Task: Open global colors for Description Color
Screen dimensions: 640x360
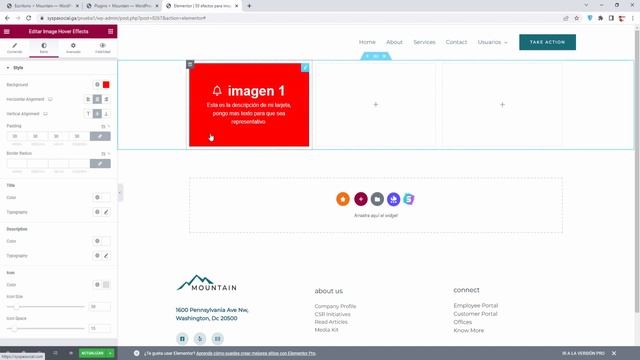Action: (x=97, y=241)
